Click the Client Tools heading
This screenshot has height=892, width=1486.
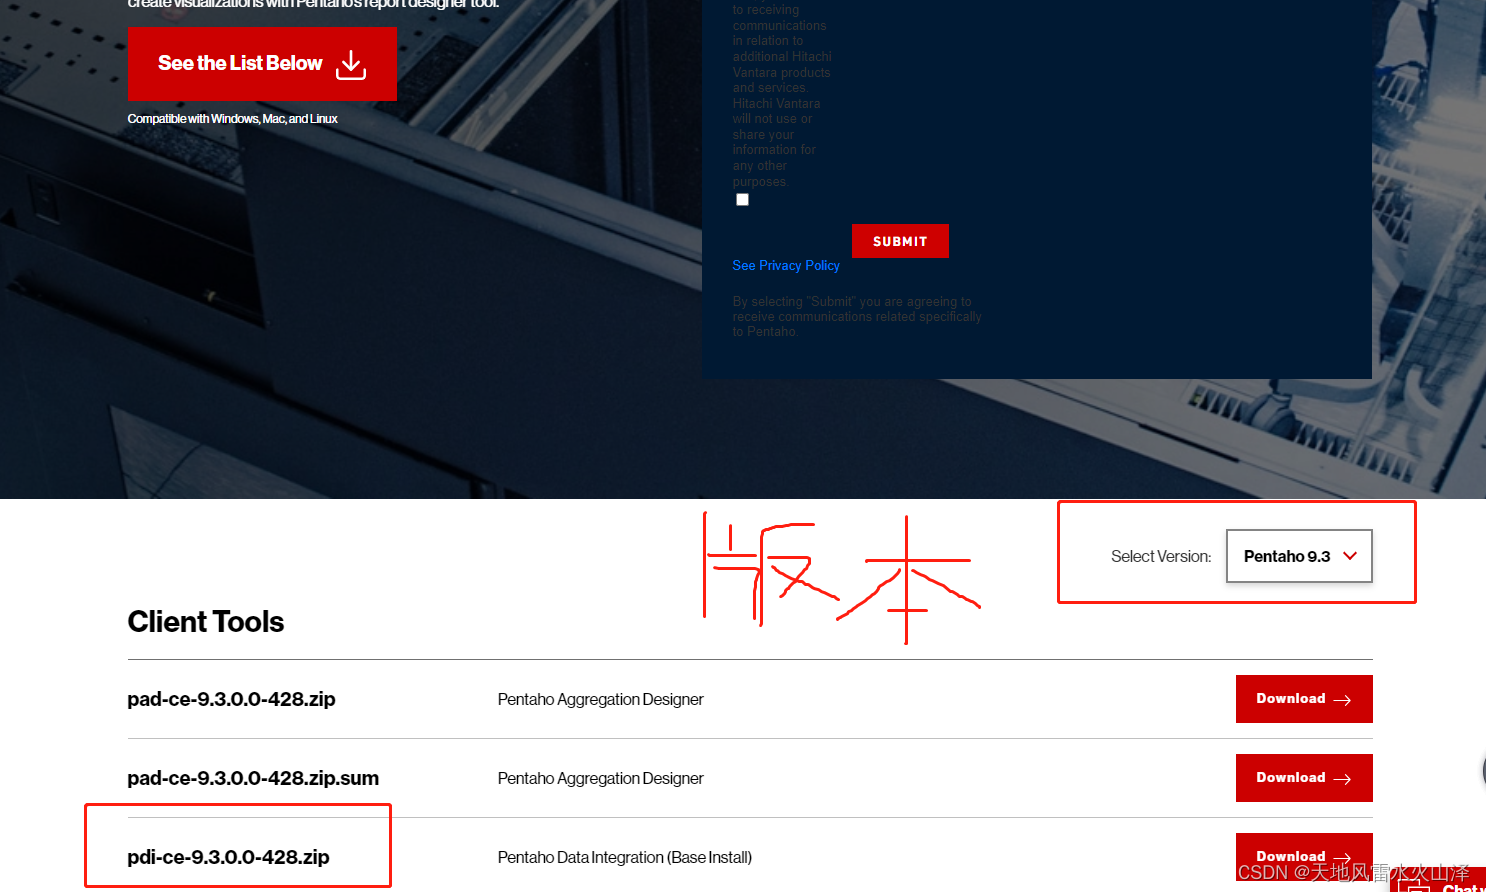[206, 622]
